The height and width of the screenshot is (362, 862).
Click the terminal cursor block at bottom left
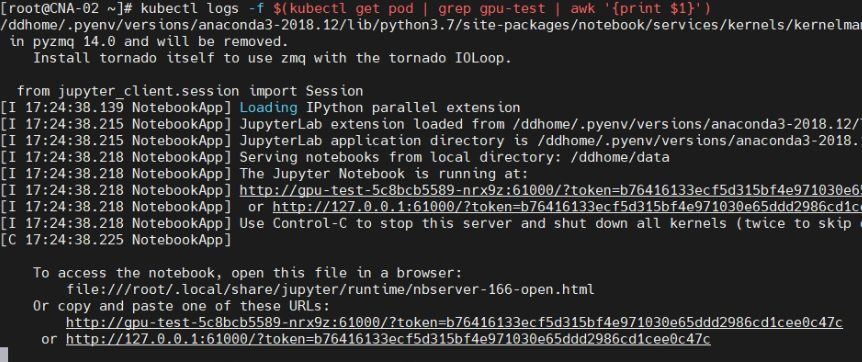pos(4,354)
